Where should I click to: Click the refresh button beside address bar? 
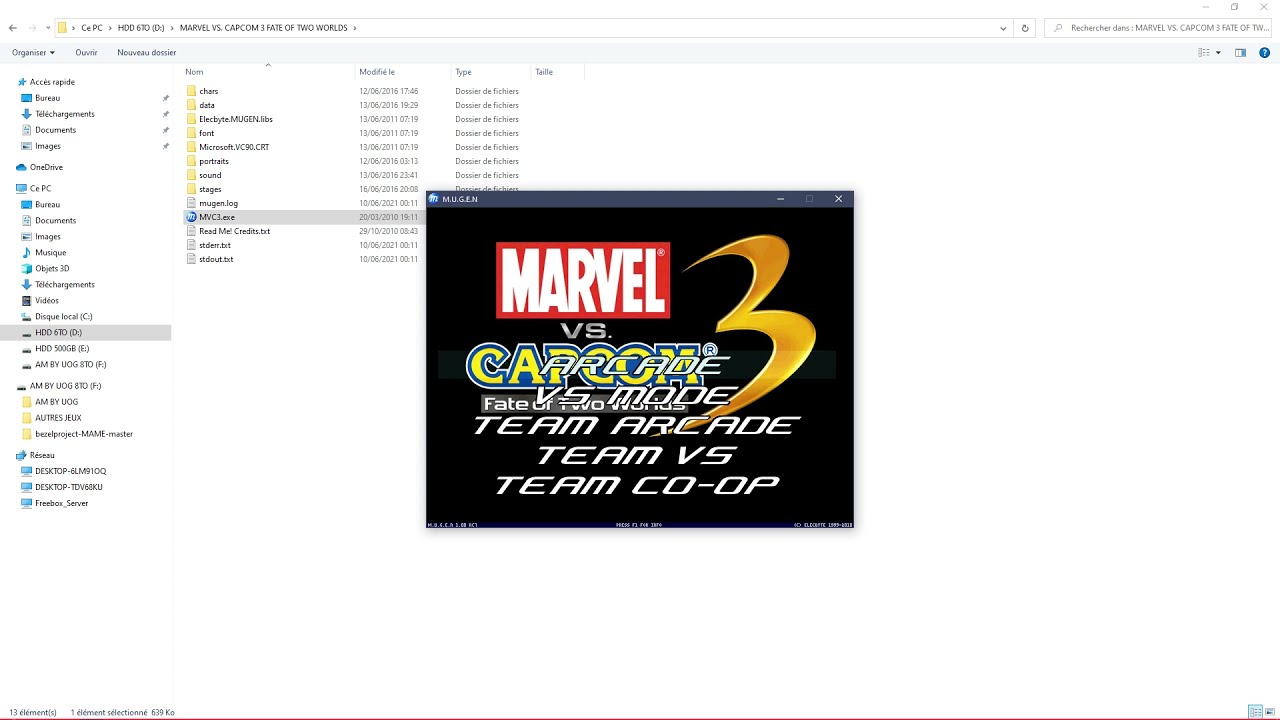[x=1025, y=28]
